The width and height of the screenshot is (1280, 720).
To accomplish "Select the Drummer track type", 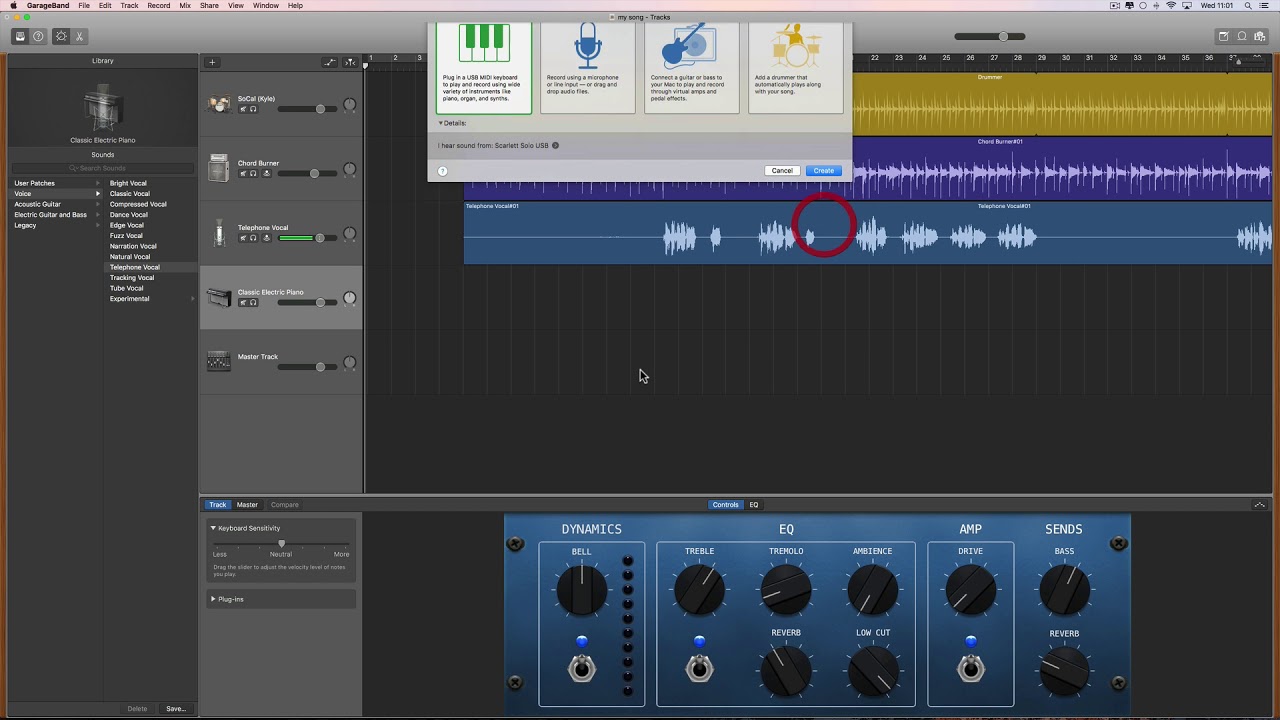I will pyautogui.click(x=796, y=66).
